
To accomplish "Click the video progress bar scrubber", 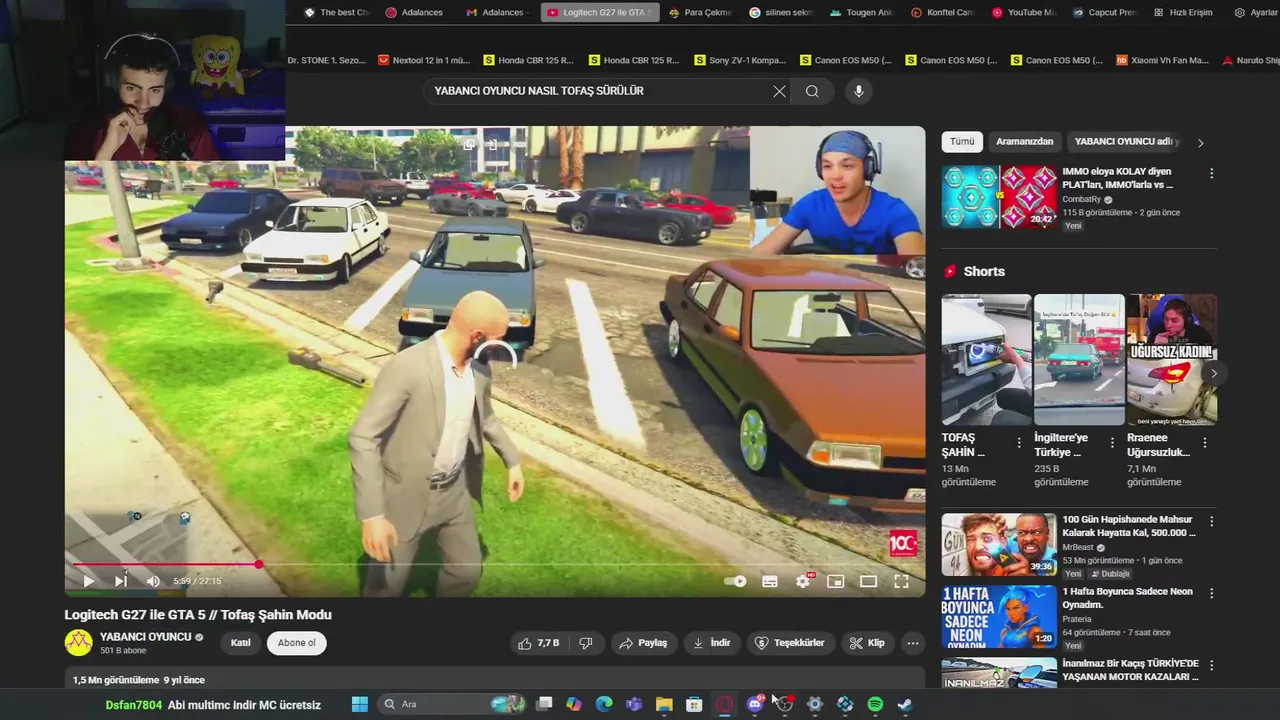I will [258, 565].
